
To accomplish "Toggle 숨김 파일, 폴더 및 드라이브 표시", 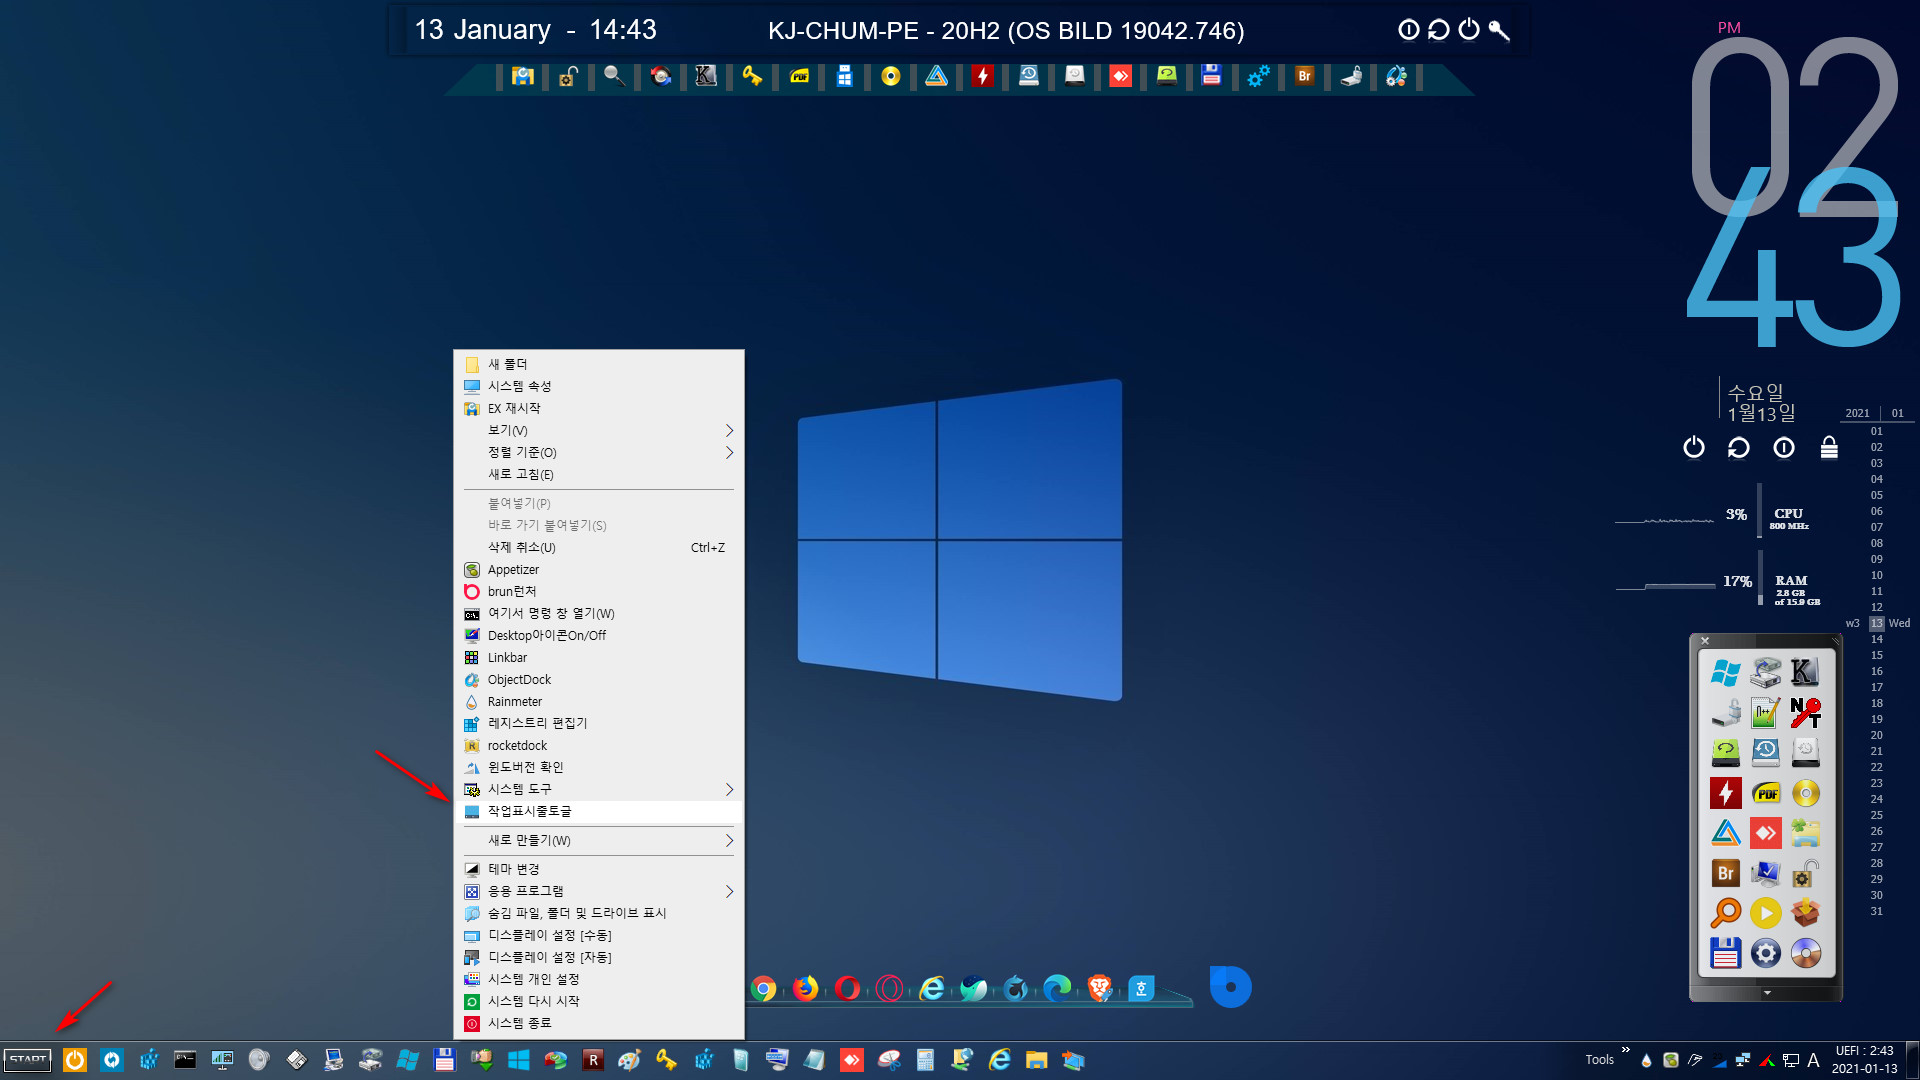I will (599, 913).
